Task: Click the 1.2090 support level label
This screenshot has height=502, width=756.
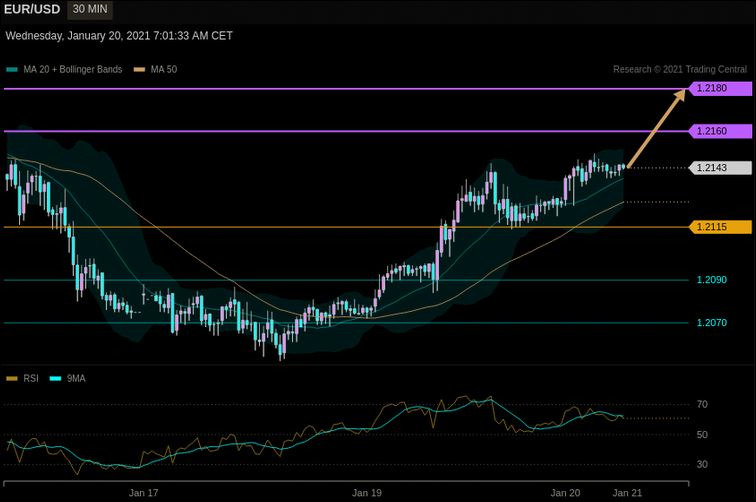Action: [x=712, y=280]
